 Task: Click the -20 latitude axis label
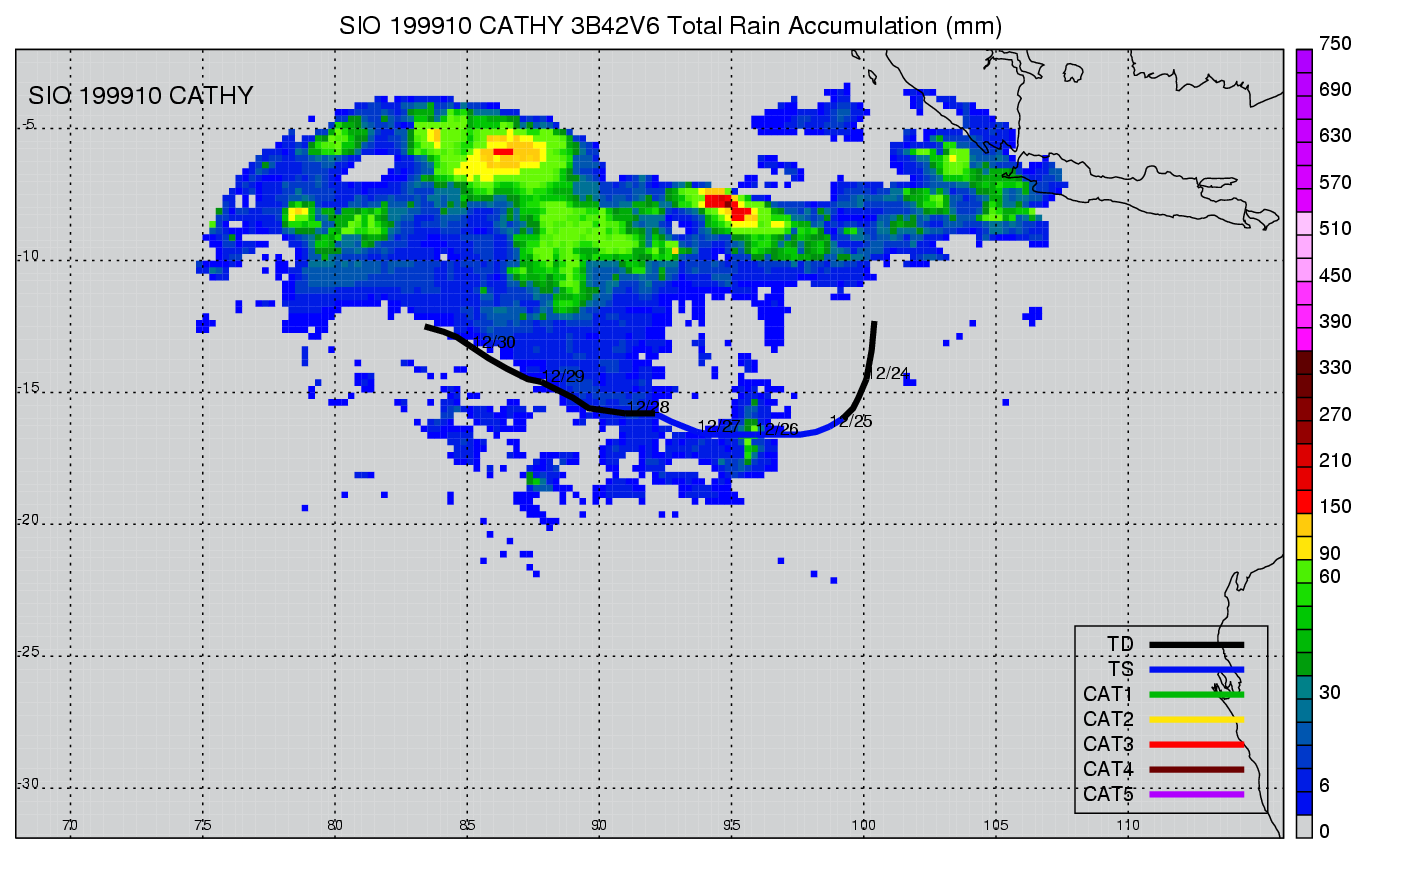click(28, 520)
